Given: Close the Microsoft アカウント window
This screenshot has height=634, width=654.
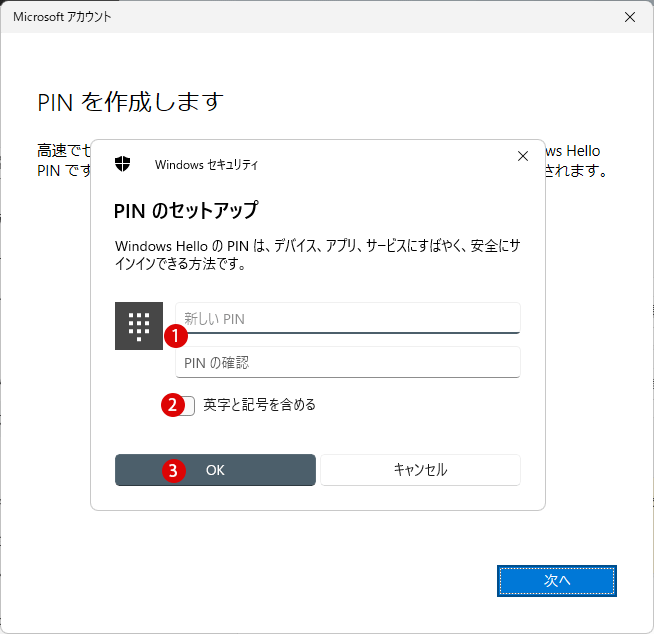Looking at the screenshot, I should click(x=630, y=17).
